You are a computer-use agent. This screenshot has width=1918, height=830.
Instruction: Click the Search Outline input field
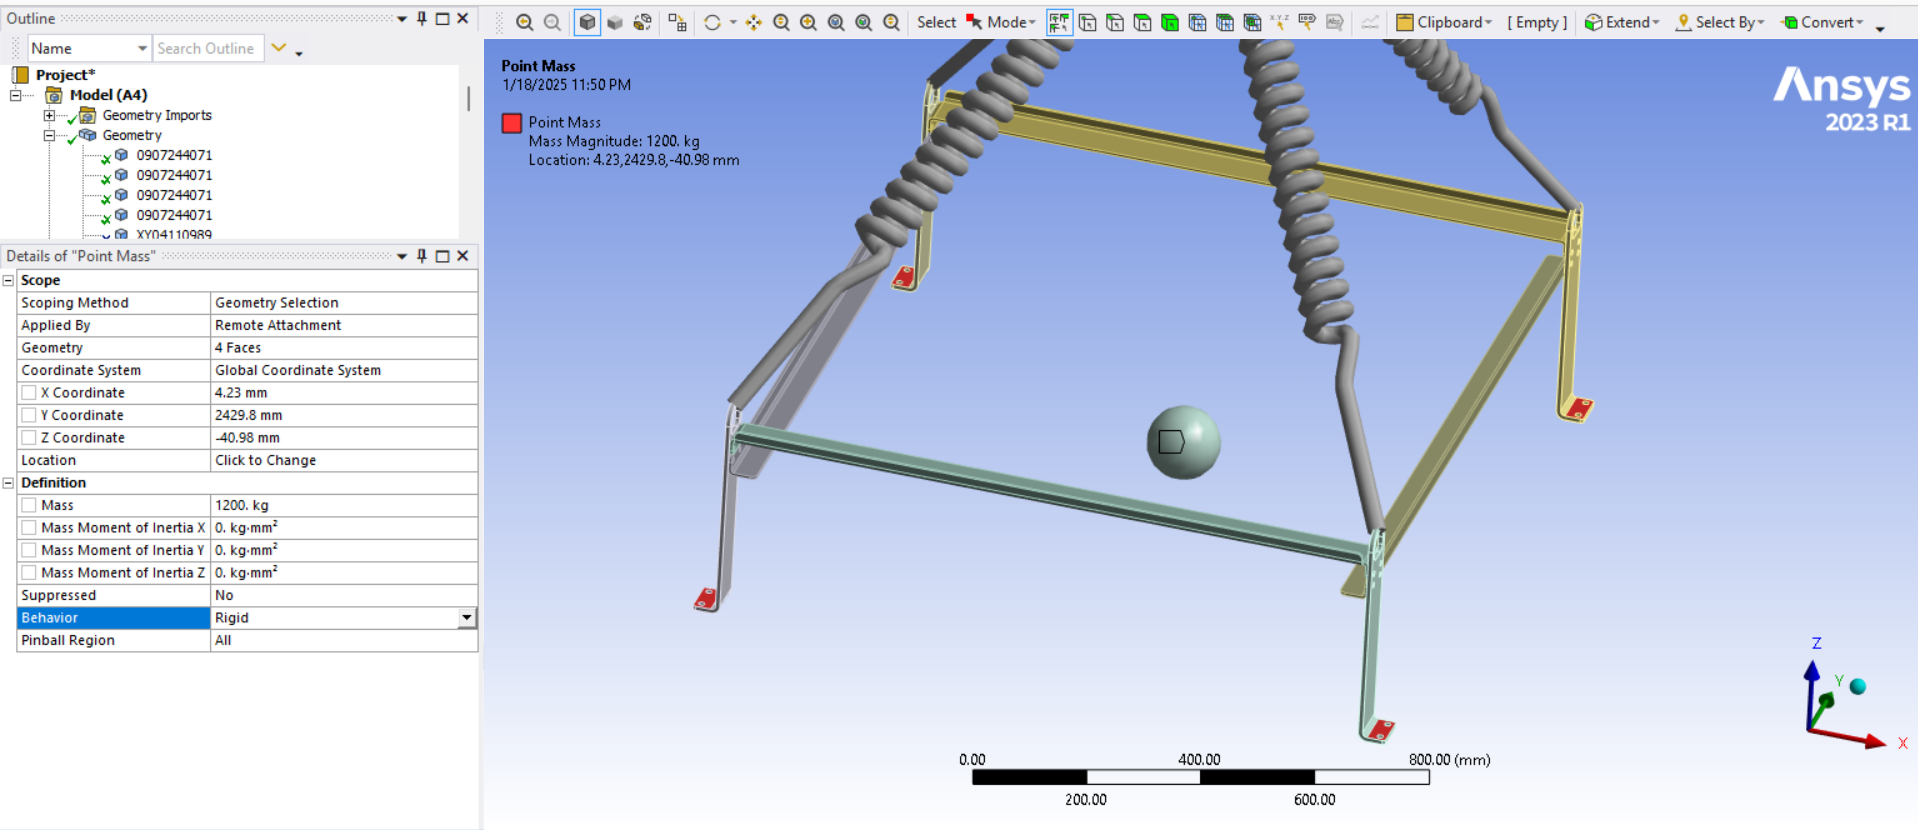coord(207,48)
